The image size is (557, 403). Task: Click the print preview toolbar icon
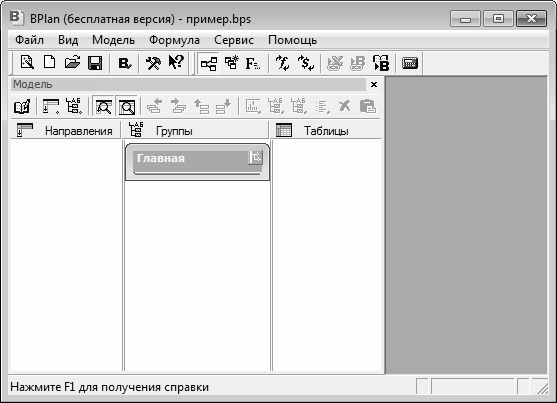pyautogui.click(x=27, y=63)
